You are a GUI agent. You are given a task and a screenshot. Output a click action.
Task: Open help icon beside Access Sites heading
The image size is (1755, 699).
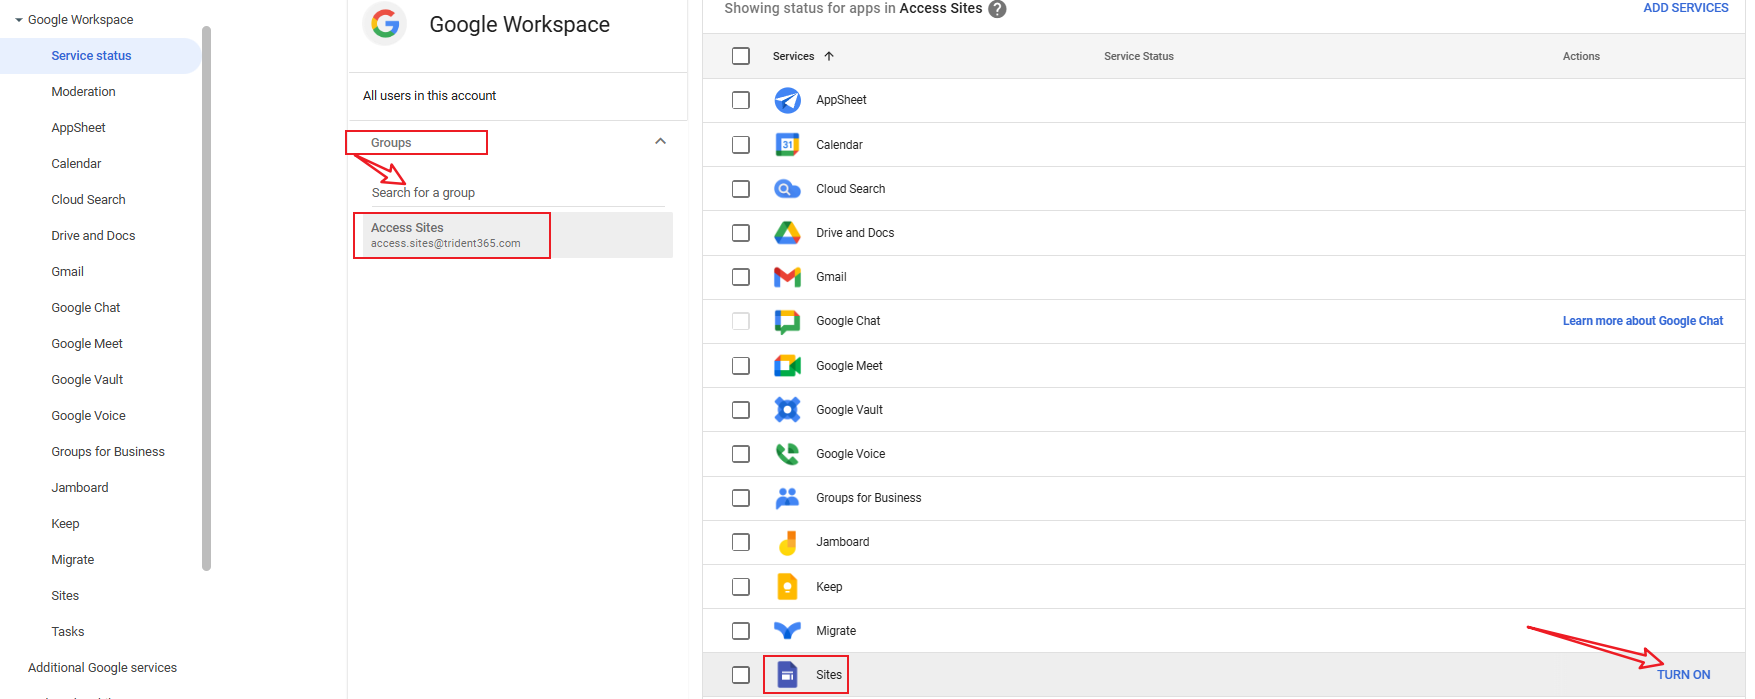pyautogui.click(x=997, y=9)
